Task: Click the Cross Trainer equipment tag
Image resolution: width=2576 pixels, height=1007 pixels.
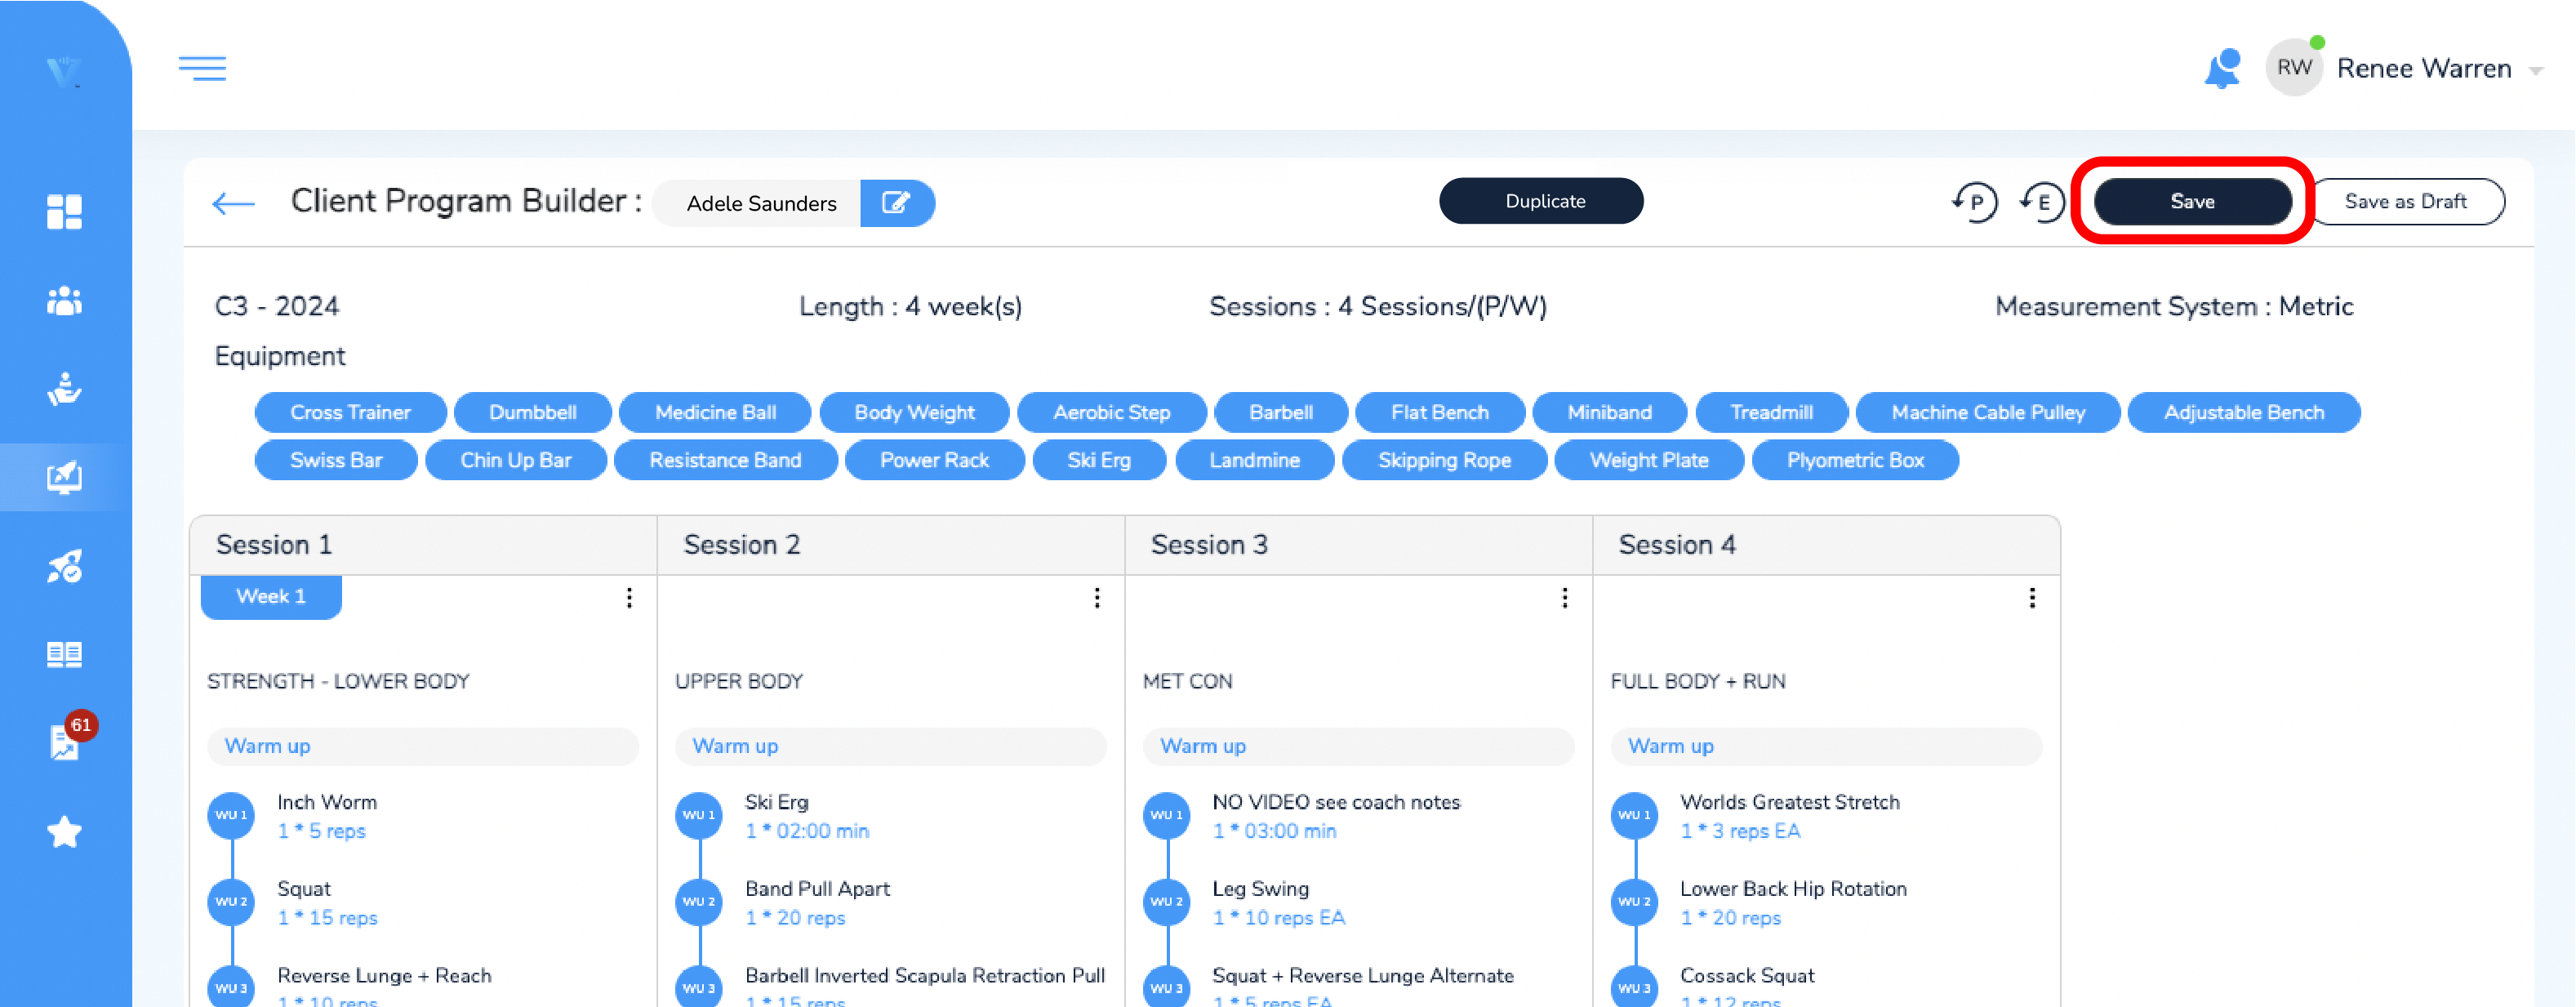Action: pos(350,412)
